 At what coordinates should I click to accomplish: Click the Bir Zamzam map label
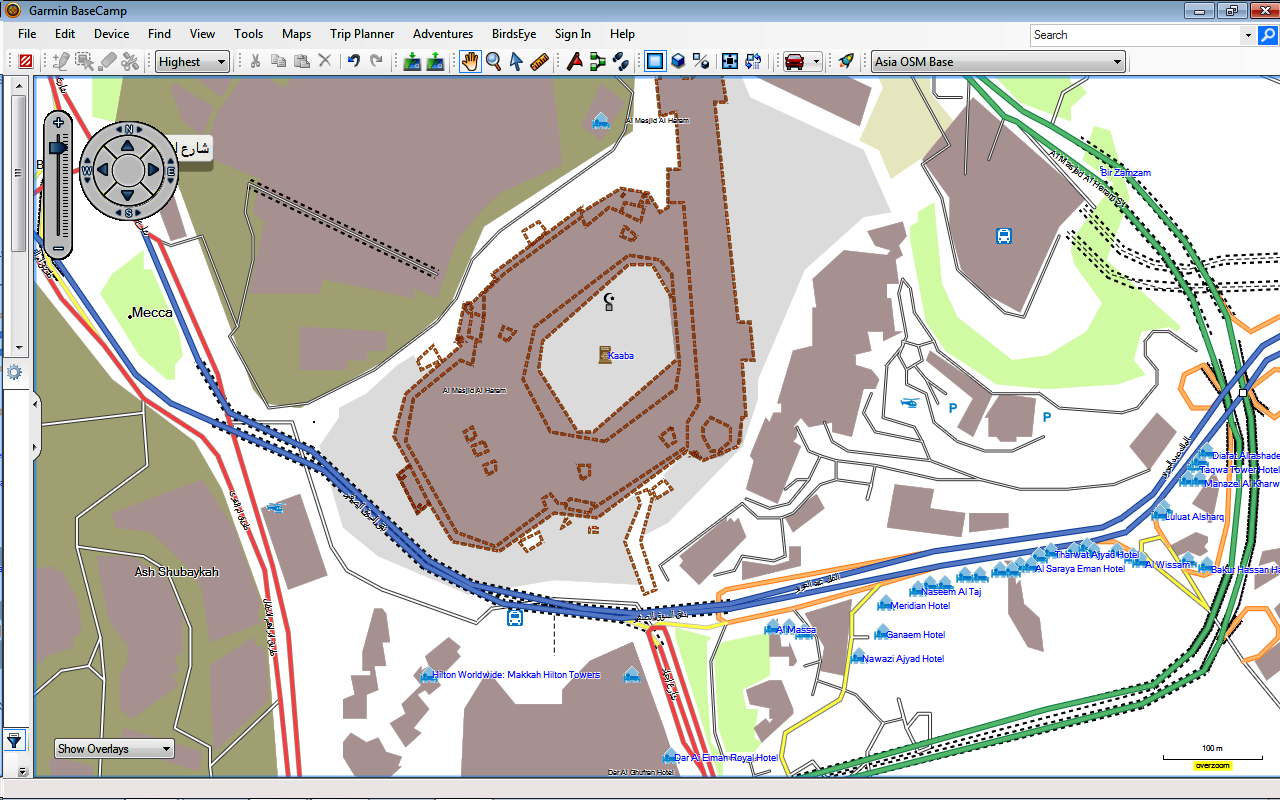coord(1125,173)
